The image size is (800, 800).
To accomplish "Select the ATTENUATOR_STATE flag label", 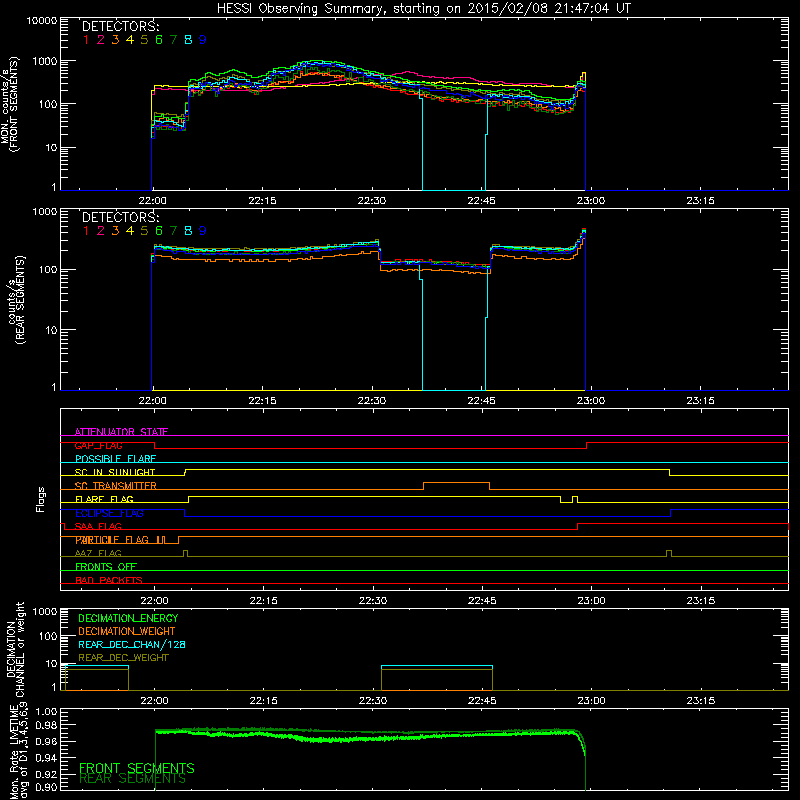I will pyautogui.click(x=121, y=432).
